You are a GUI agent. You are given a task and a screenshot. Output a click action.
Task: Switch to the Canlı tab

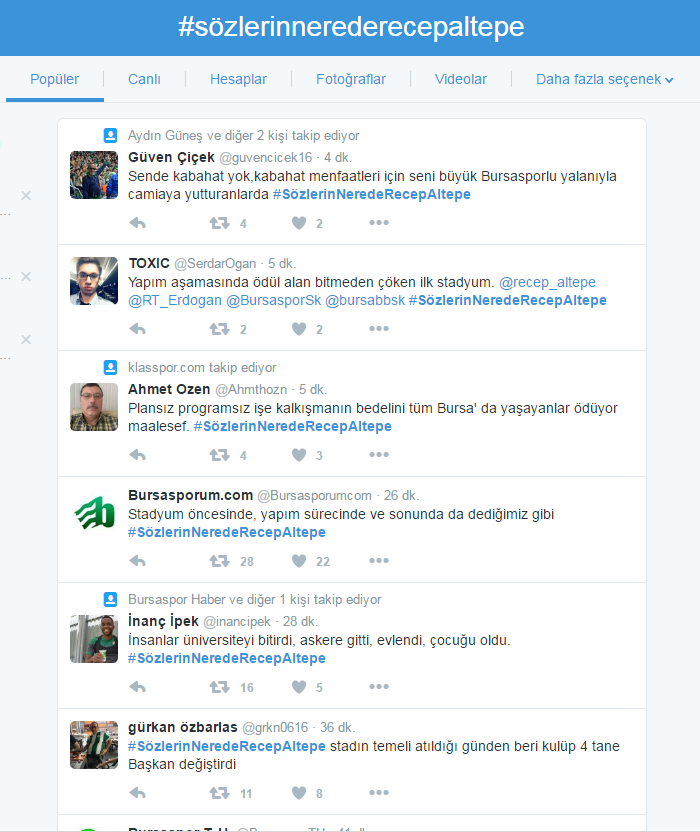tap(144, 79)
